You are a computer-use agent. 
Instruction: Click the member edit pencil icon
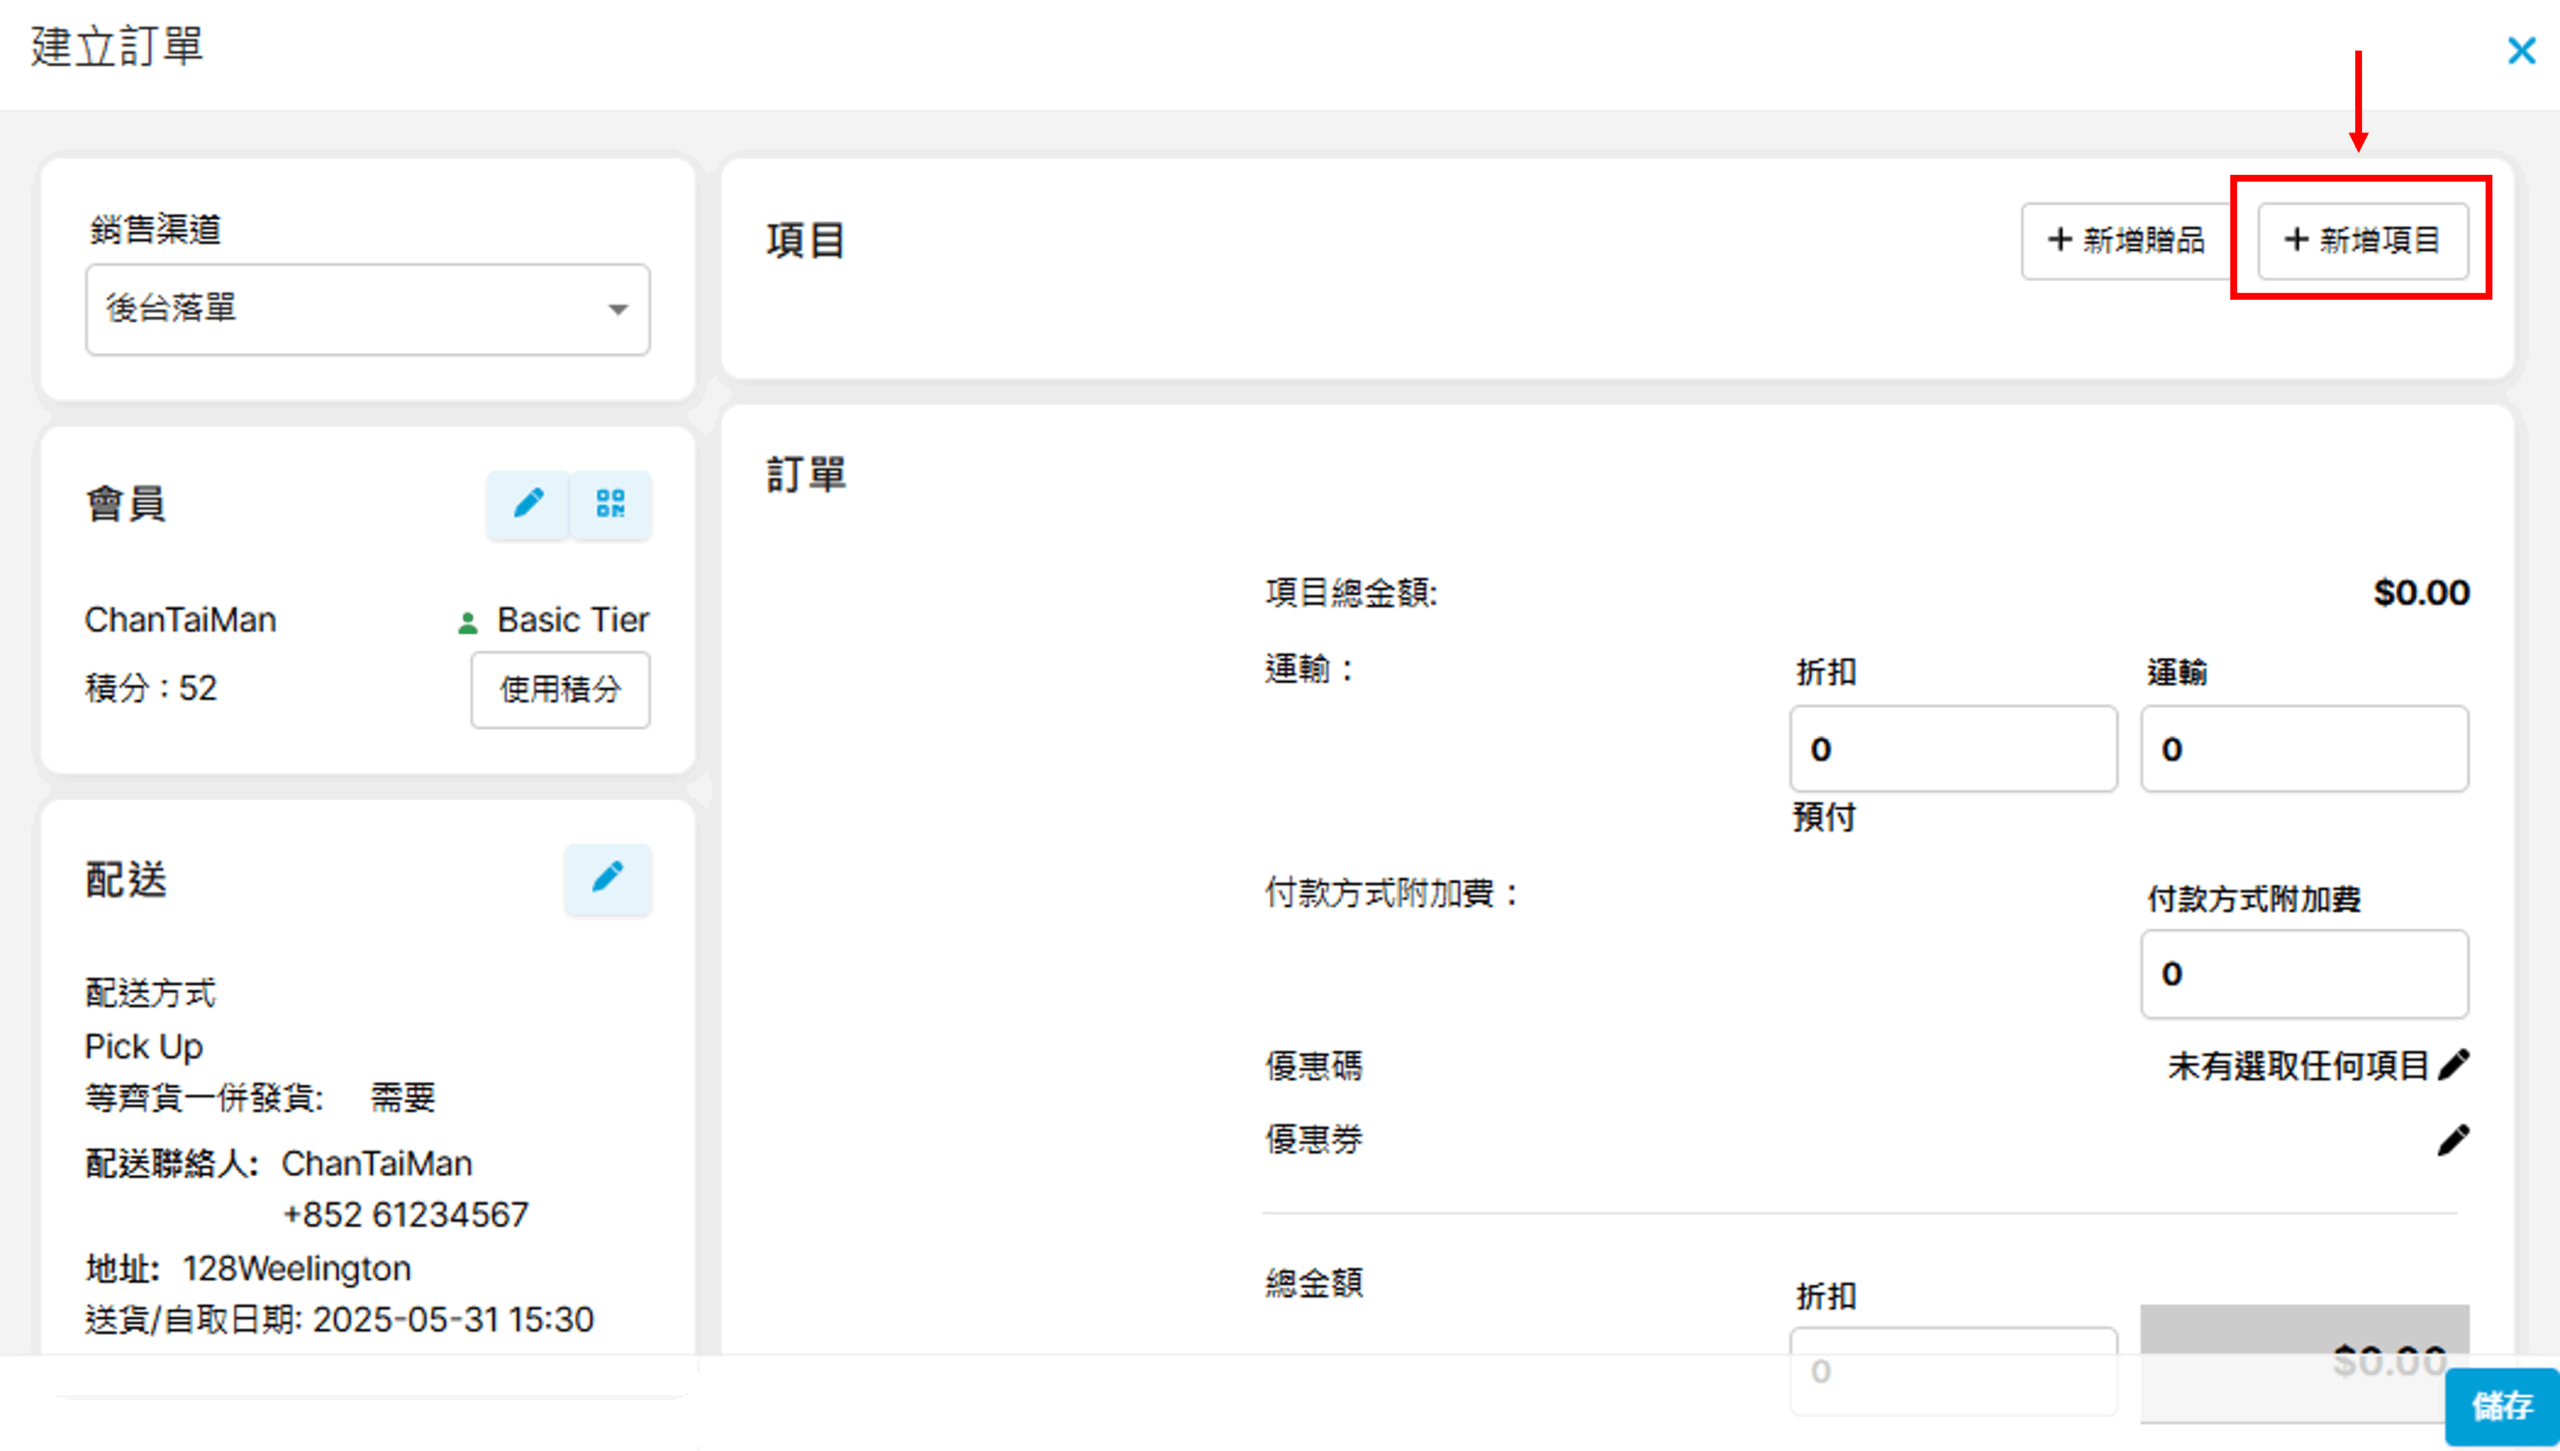(x=528, y=503)
